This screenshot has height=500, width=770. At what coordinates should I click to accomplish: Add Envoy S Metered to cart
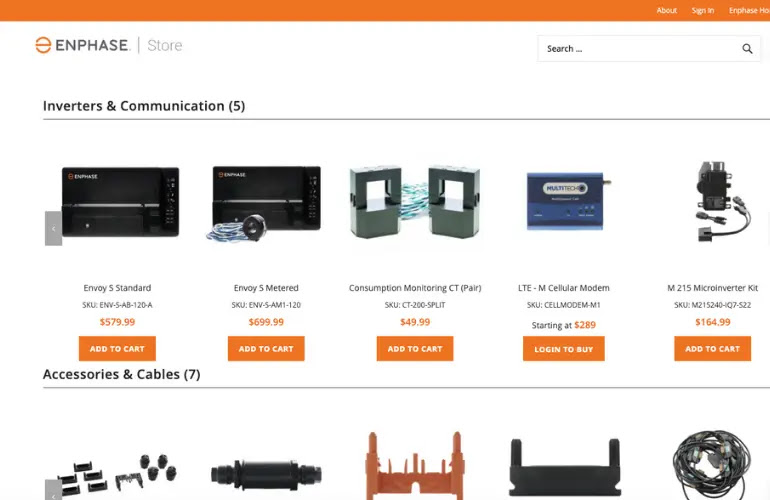(266, 349)
